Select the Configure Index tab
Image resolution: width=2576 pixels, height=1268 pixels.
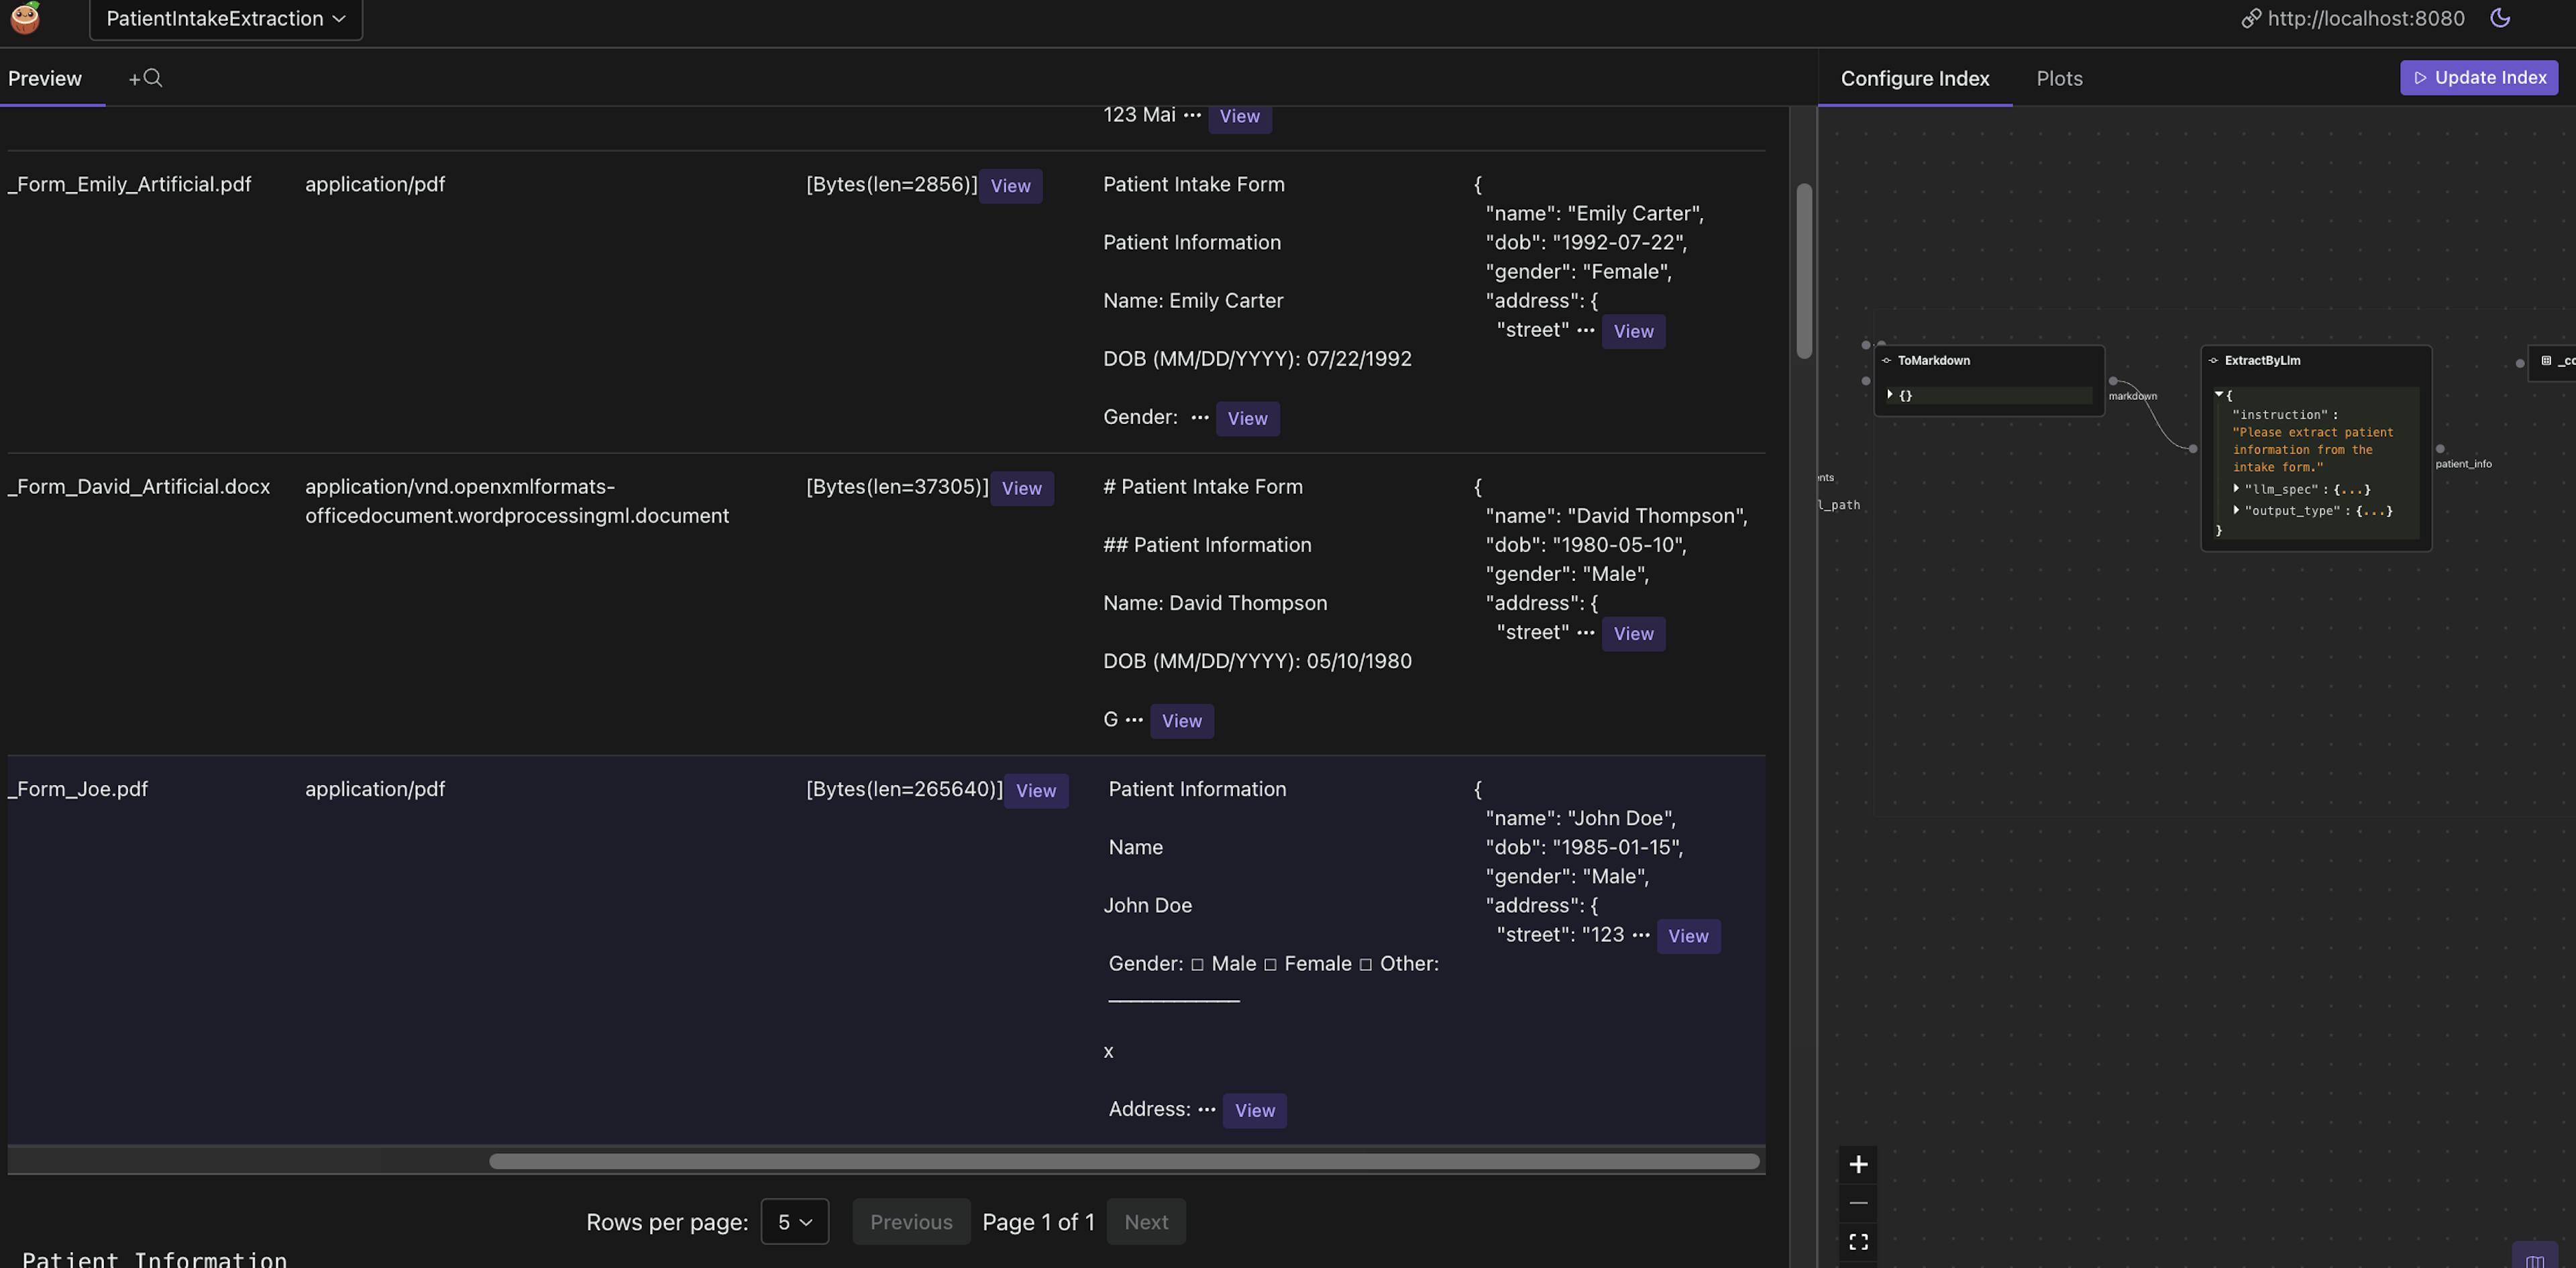(x=1914, y=78)
